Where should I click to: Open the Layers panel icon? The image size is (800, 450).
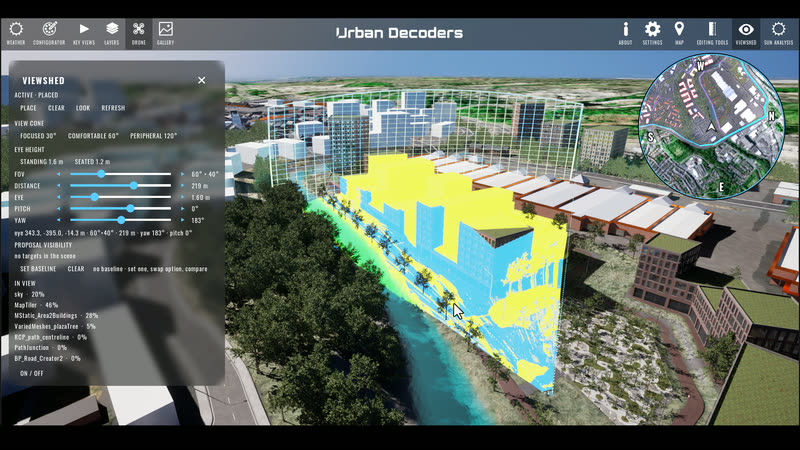coord(112,34)
